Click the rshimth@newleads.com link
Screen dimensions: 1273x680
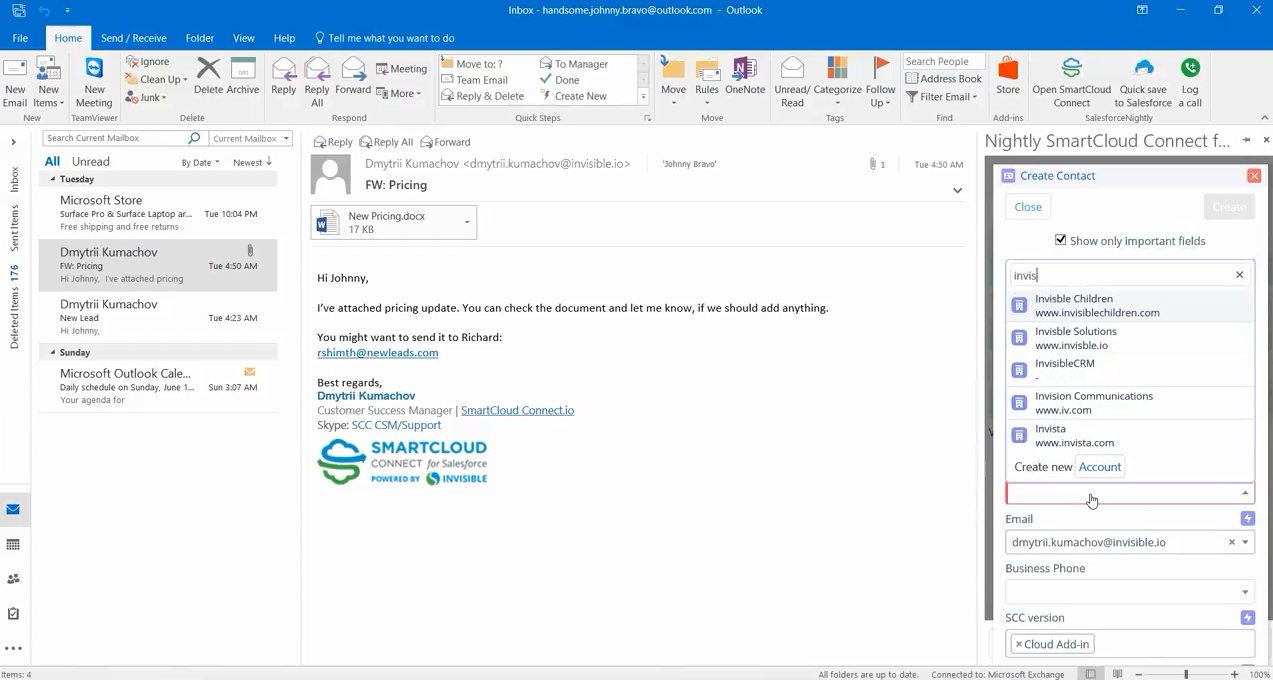(377, 352)
